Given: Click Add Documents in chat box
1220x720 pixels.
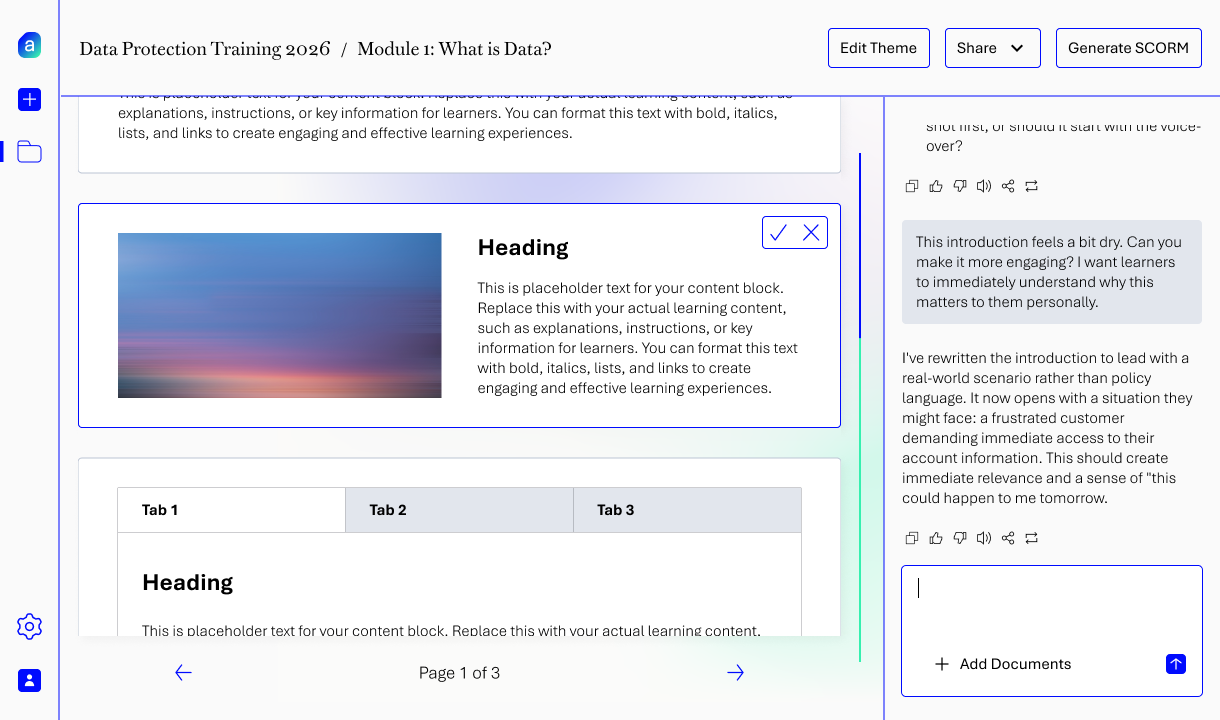Looking at the screenshot, I should pos(1003,664).
